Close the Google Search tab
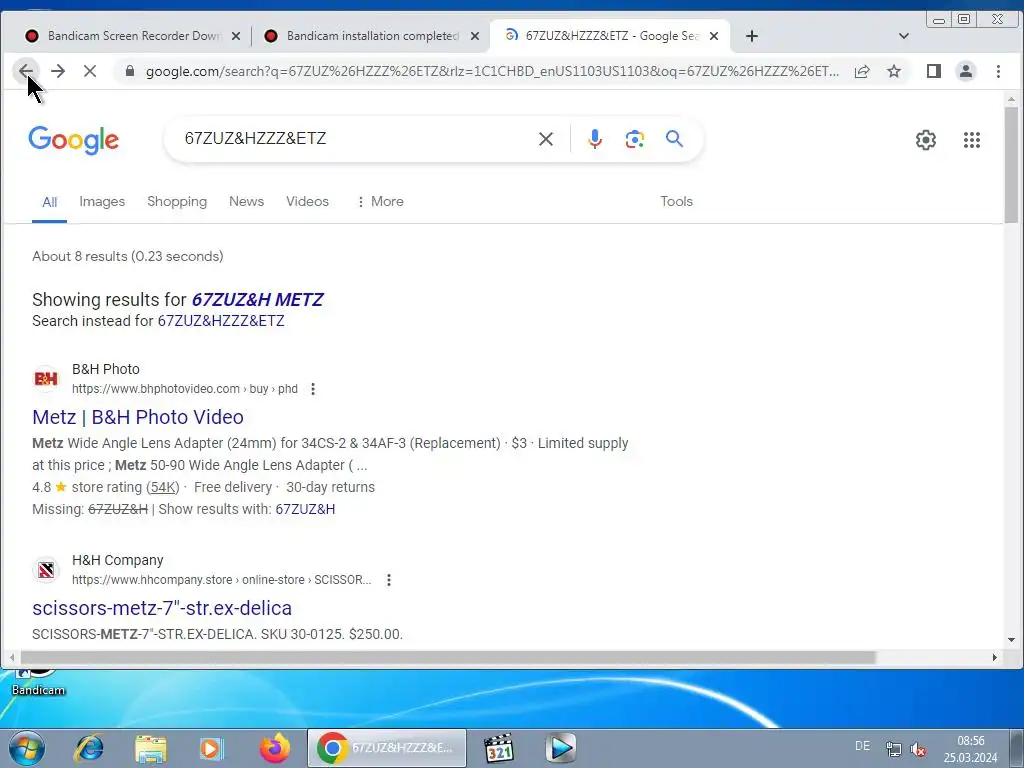Screen dimensions: 1024x768 click(x=714, y=36)
